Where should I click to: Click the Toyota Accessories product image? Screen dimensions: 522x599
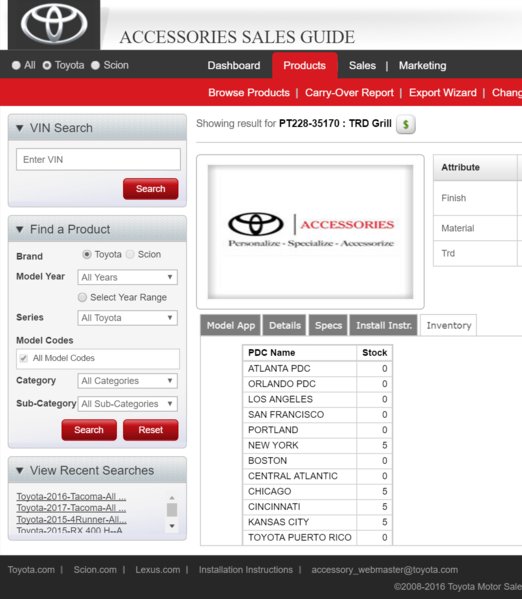coord(310,232)
